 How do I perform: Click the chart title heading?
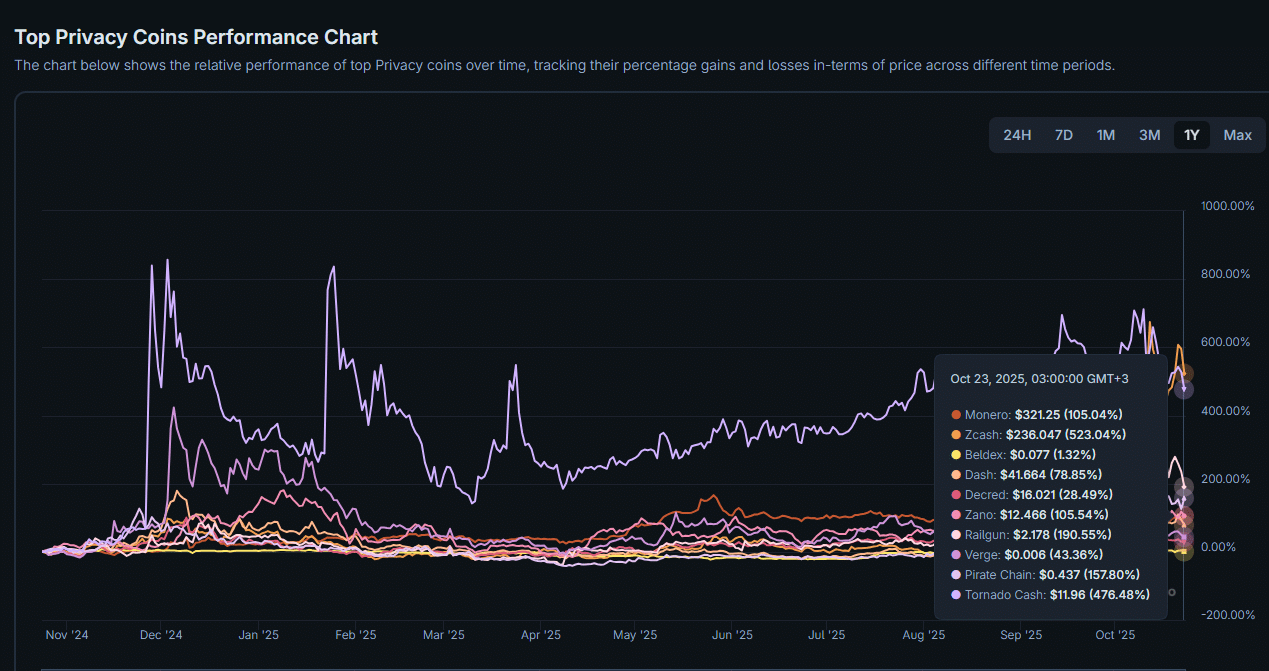[196, 37]
